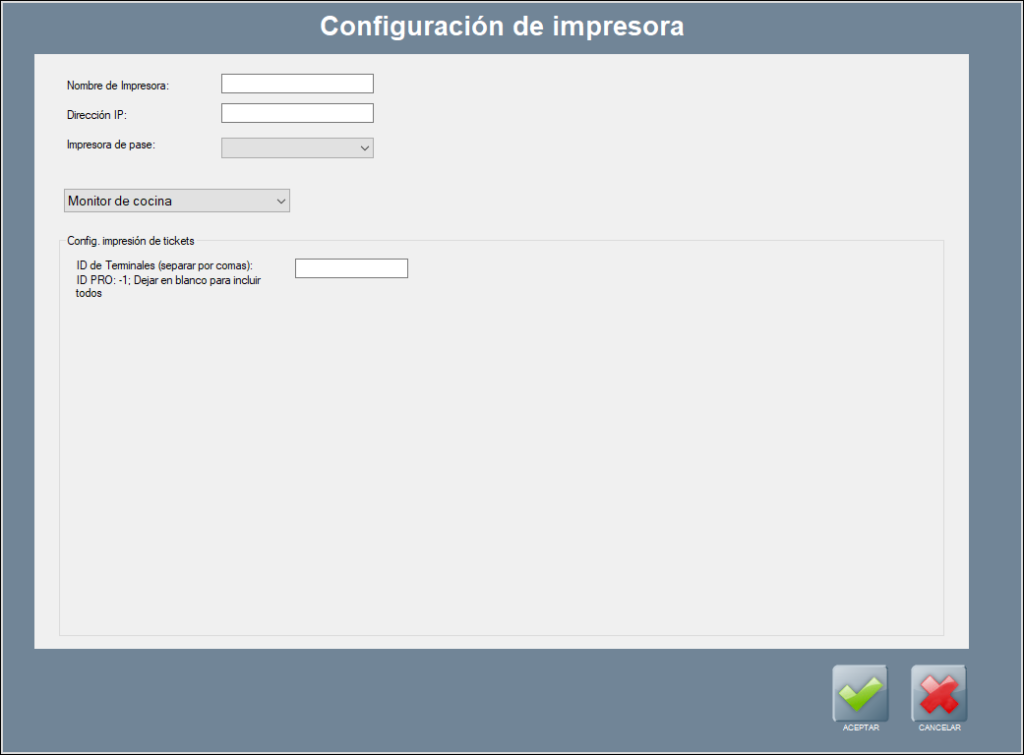Click the CANCELAR caption under the red X
The width and height of the screenshot is (1024, 755).
pyautogui.click(x=939, y=728)
